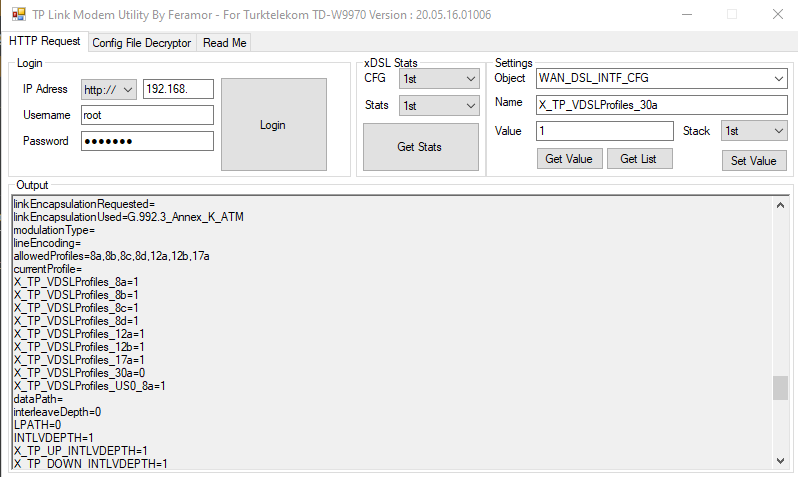Click the large Login button
This screenshot has width=798, height=477.
point(274,125)
